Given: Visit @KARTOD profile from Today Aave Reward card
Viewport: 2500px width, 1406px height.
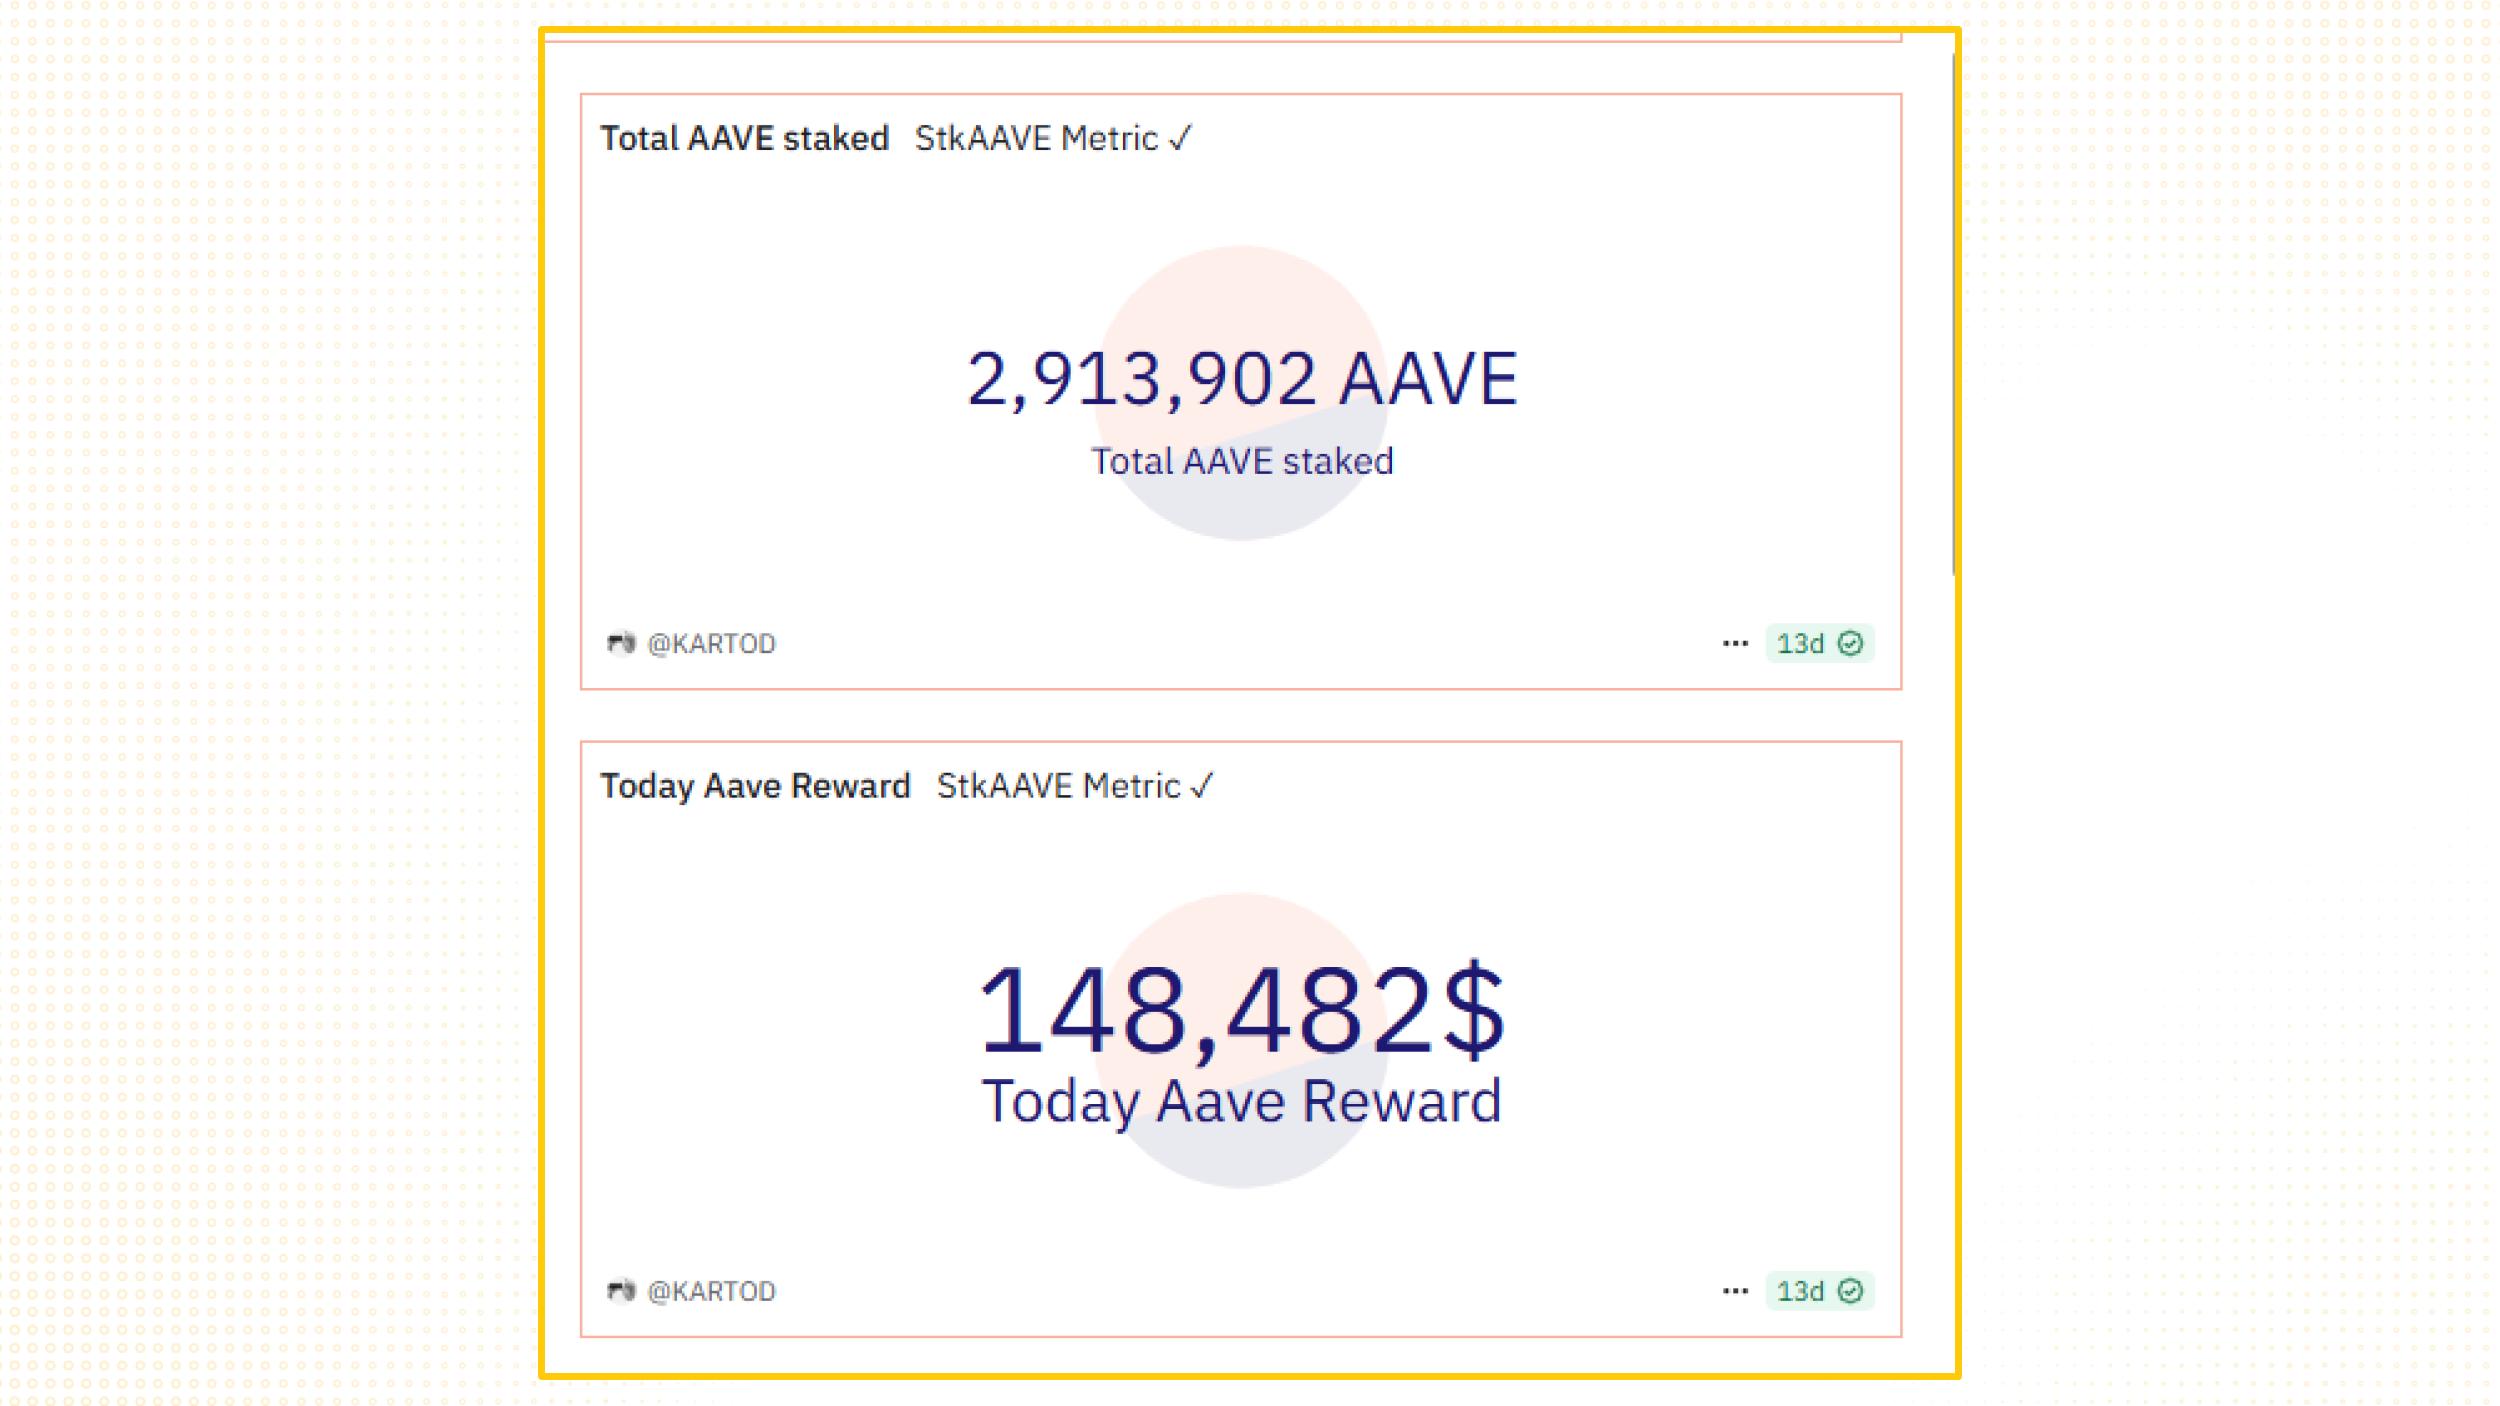Looking at the screenshot, I should click(x=711, y=1291).
